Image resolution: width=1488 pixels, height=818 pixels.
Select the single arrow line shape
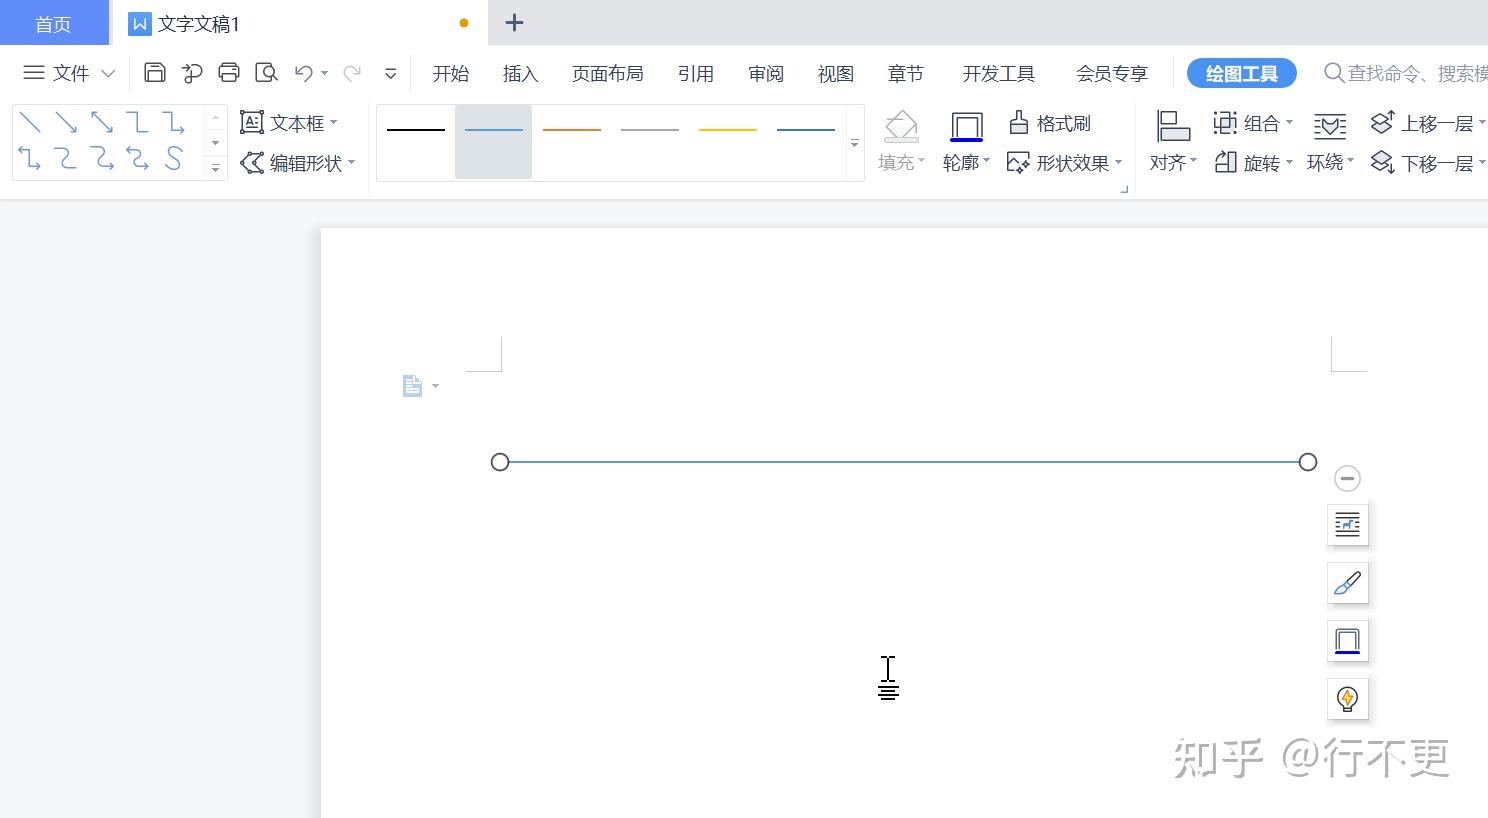(x=66, y=123)
